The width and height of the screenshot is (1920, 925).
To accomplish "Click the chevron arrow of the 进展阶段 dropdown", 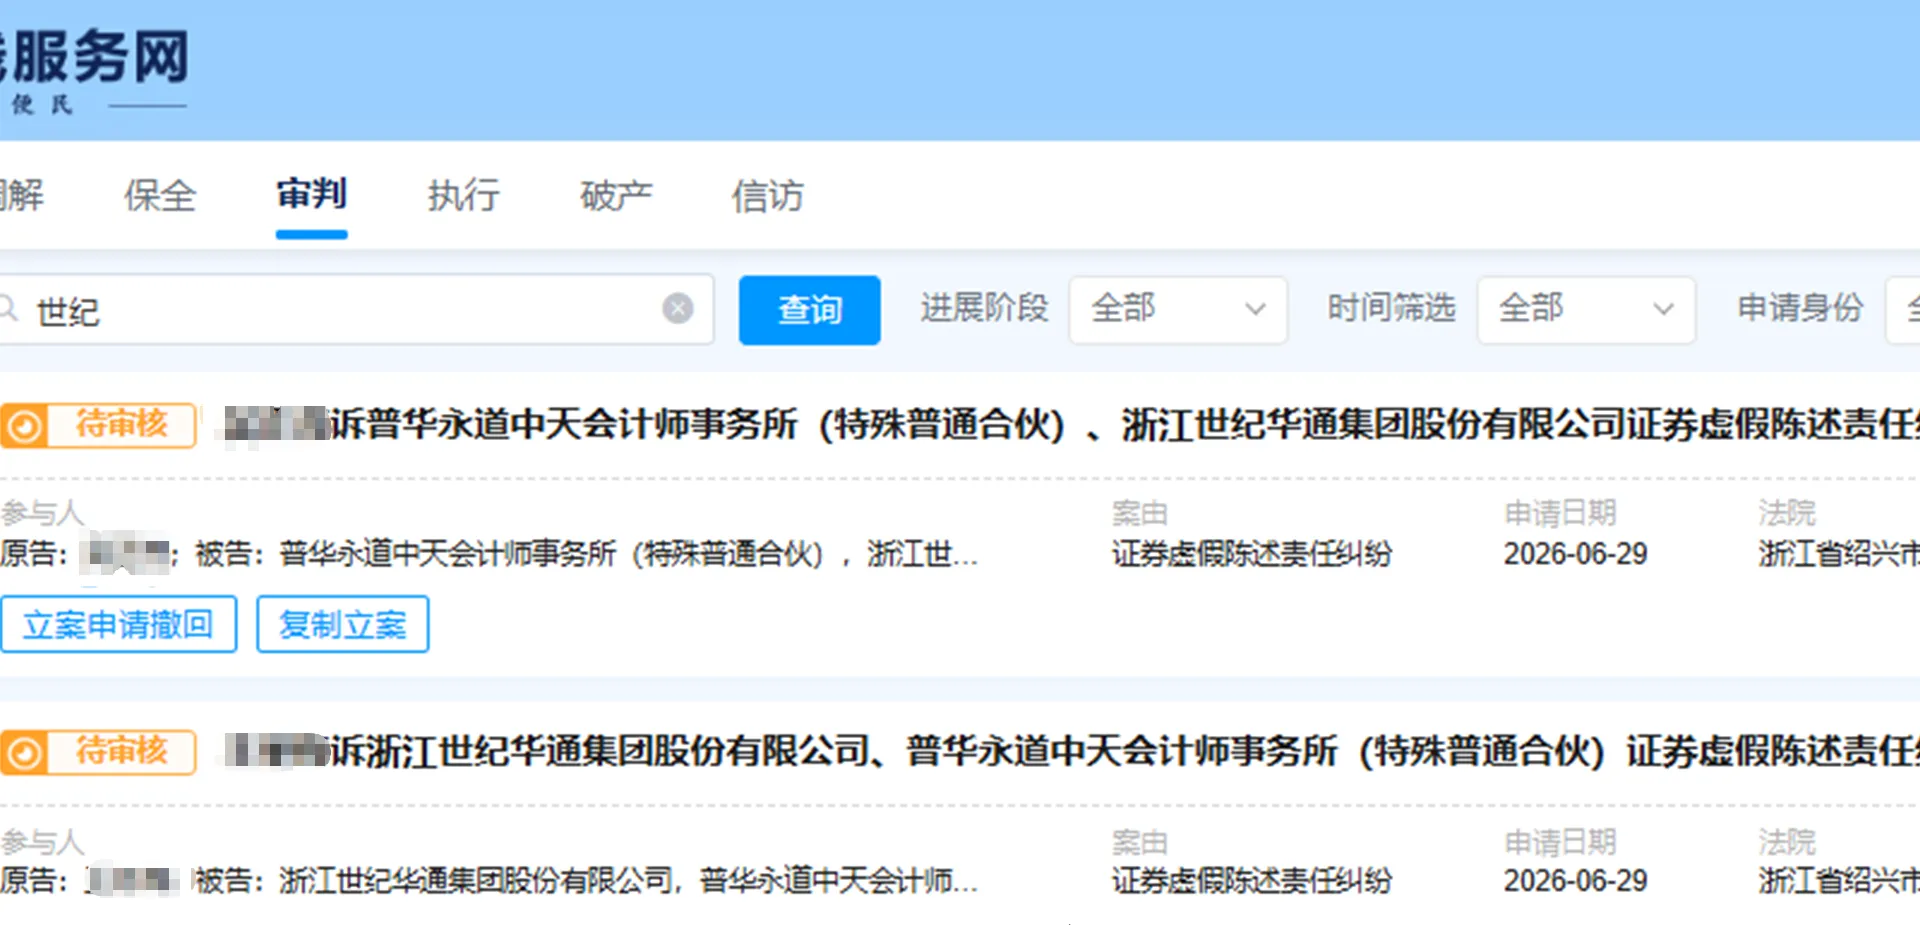I will [1255, 309].
